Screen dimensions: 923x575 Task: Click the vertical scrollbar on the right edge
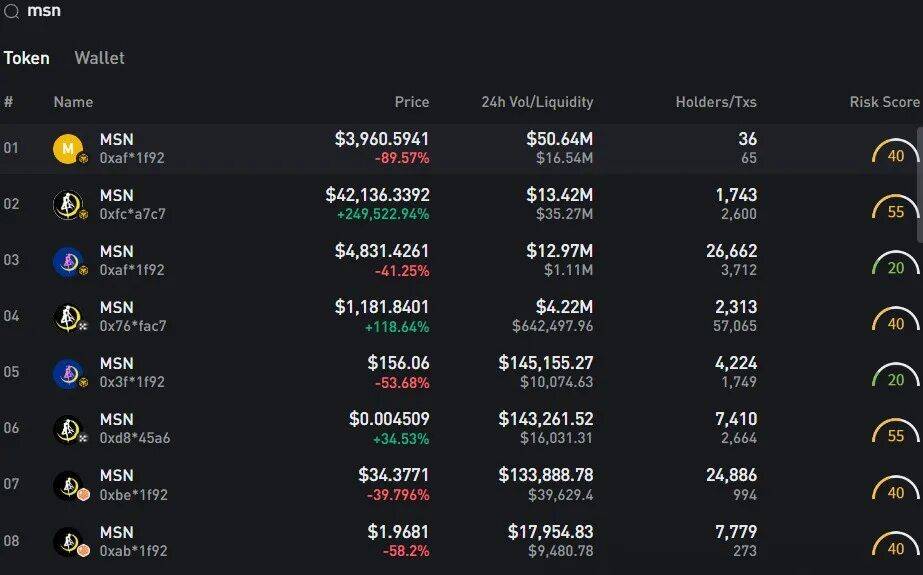(919, 185)
